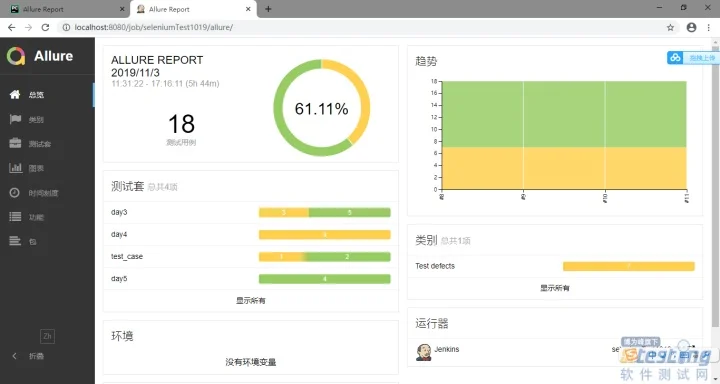Image resolution: width=720 pixels, height=384 pixels.
Task: Open the Jenkins executor link
Action: [447, 349]
